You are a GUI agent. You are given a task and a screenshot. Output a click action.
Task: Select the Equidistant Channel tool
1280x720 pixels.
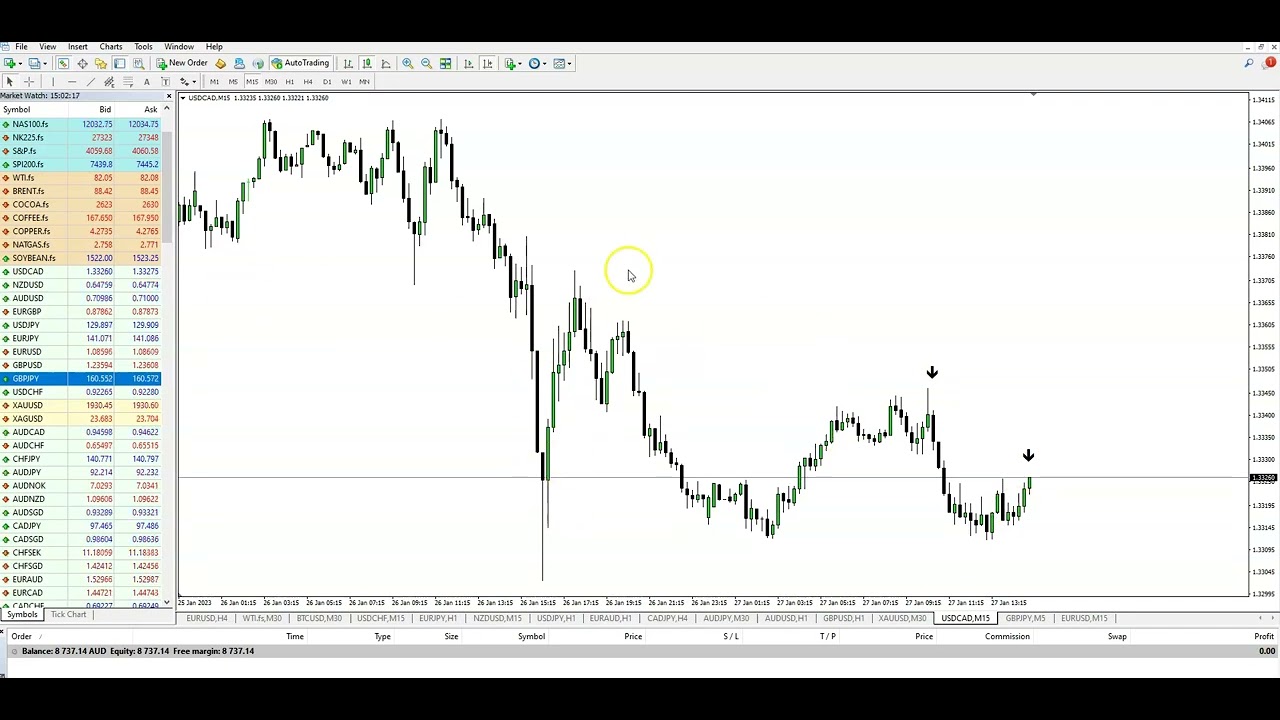[x=109, y=82]
